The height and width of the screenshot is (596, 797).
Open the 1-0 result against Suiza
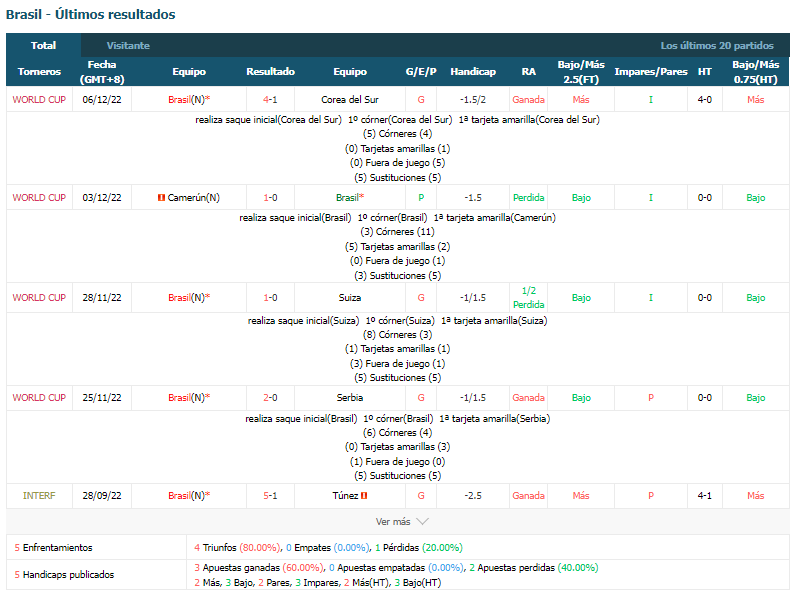pyautogui.click(x=270, y=298)
